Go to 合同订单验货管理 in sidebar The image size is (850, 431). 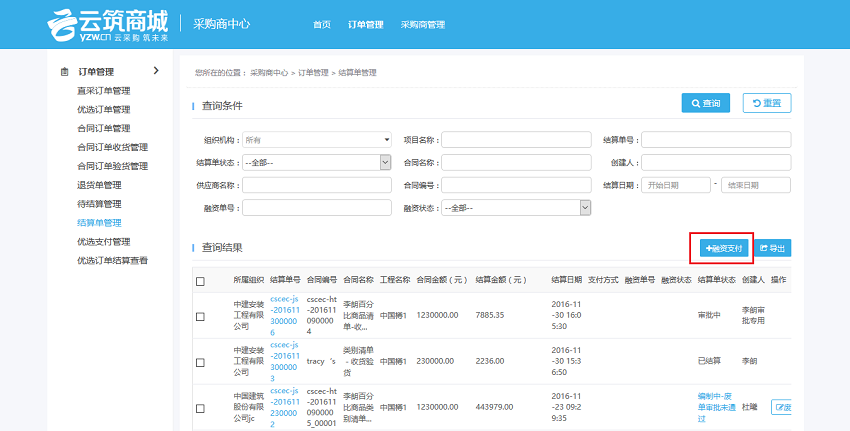click(112, 166)
